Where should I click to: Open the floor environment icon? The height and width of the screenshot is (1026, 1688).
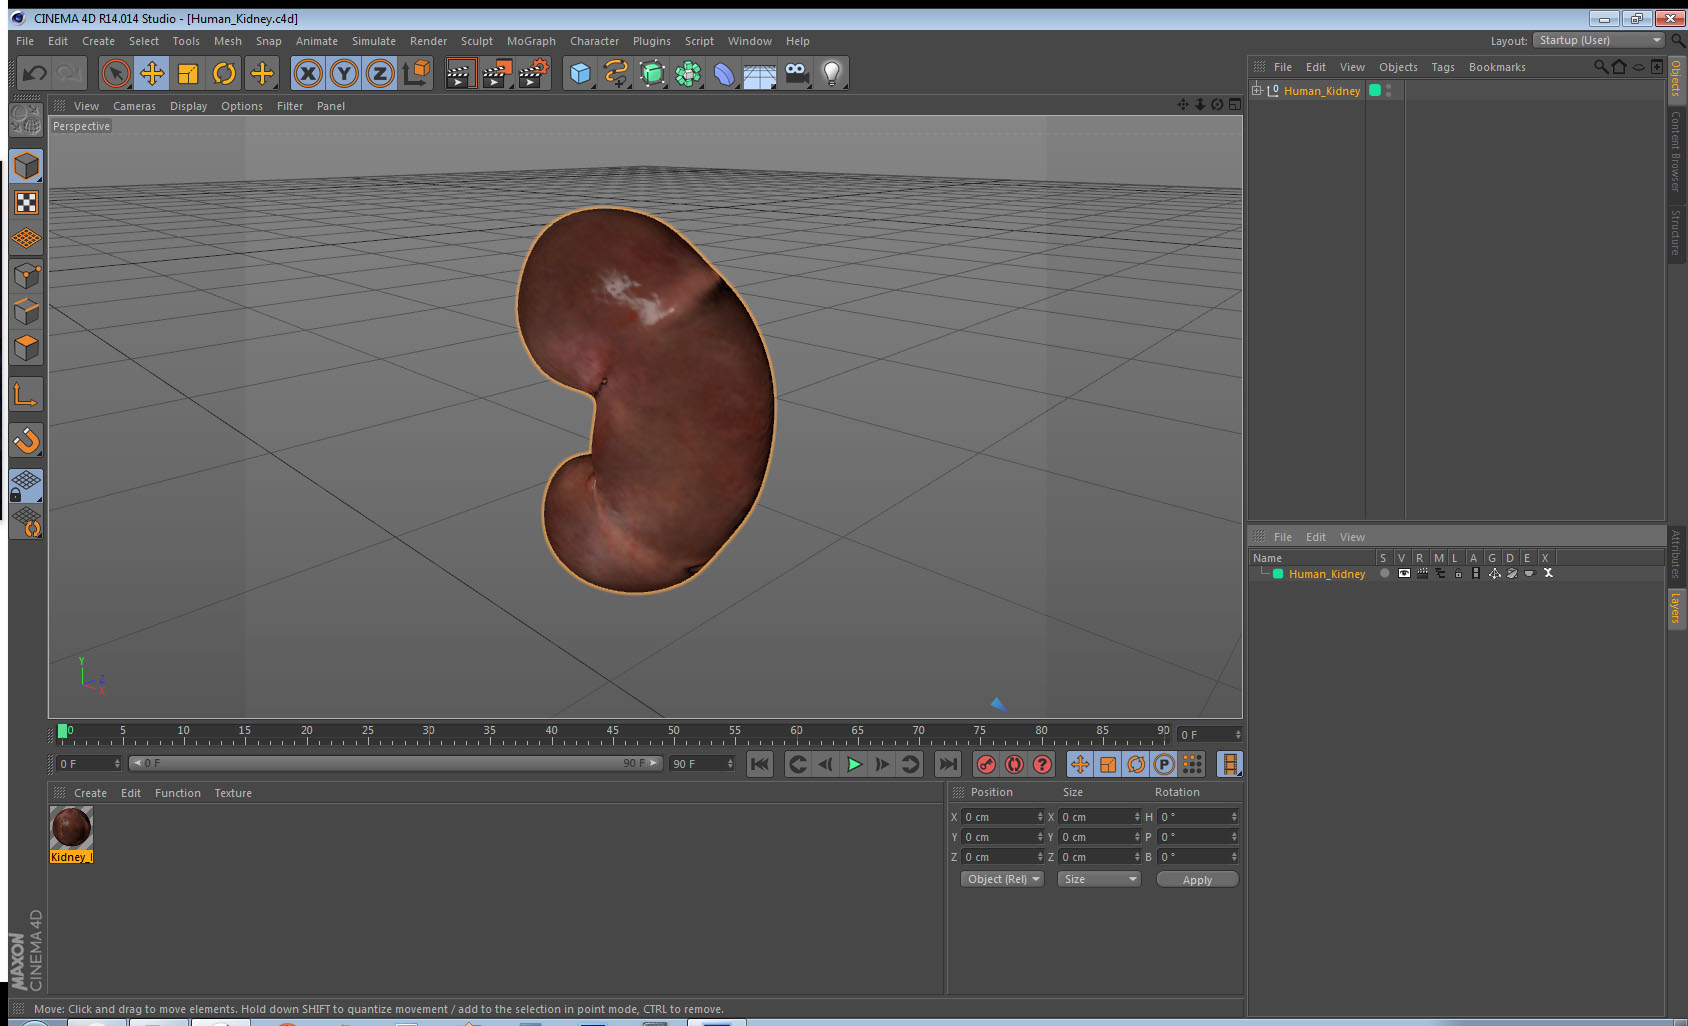pos(760,73)
